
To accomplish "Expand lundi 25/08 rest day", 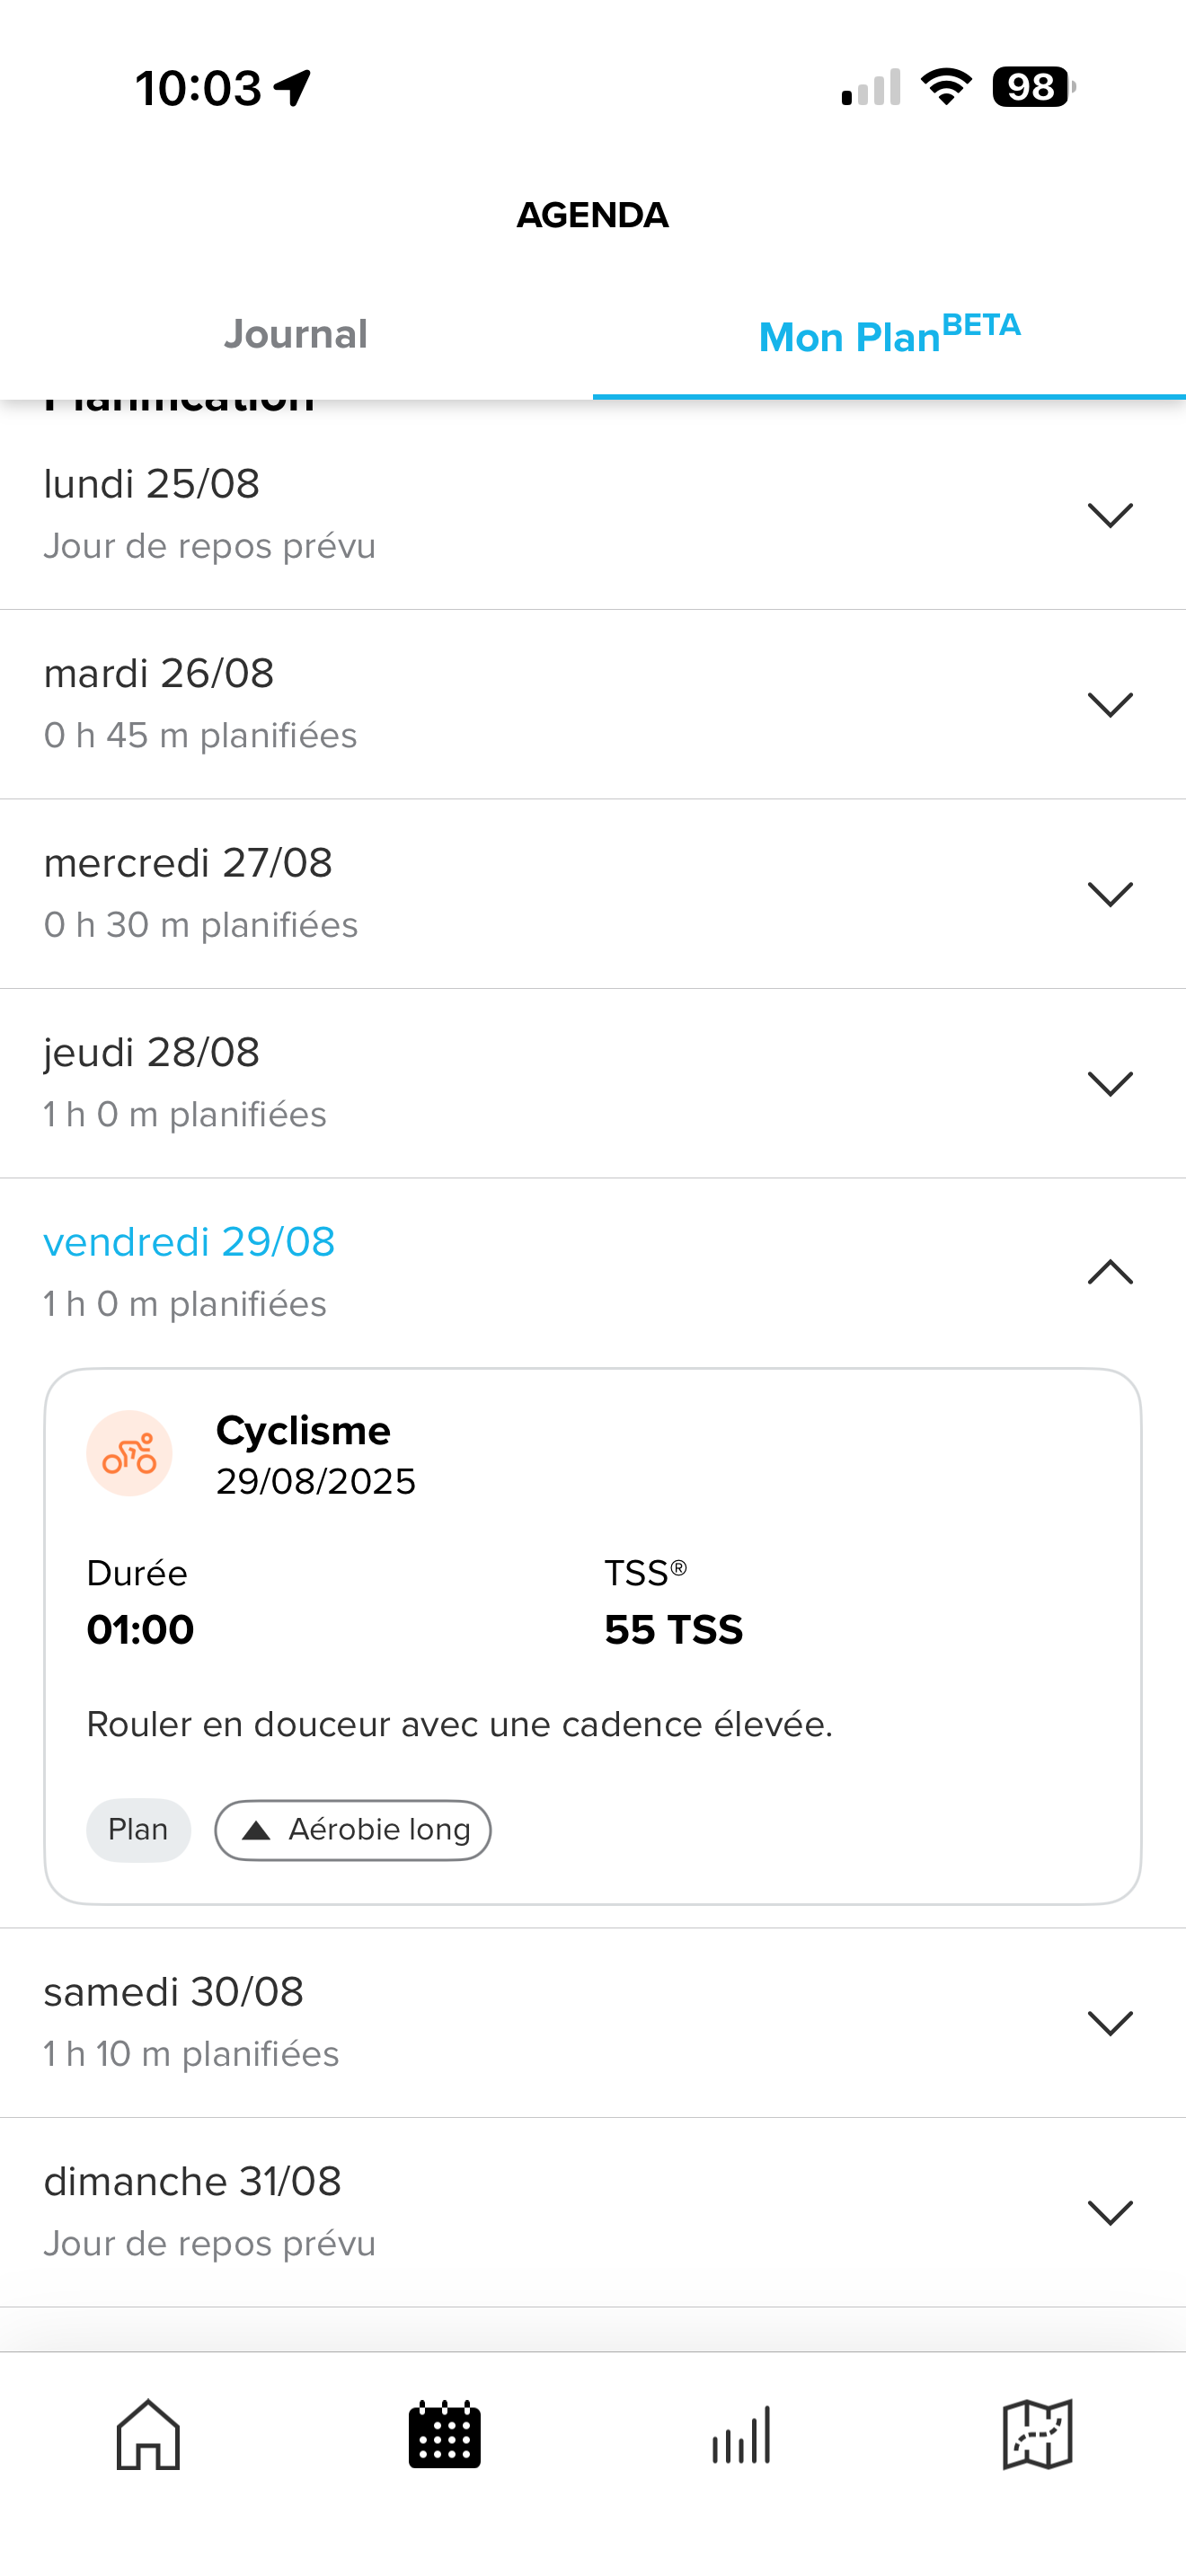I will 593,515.
